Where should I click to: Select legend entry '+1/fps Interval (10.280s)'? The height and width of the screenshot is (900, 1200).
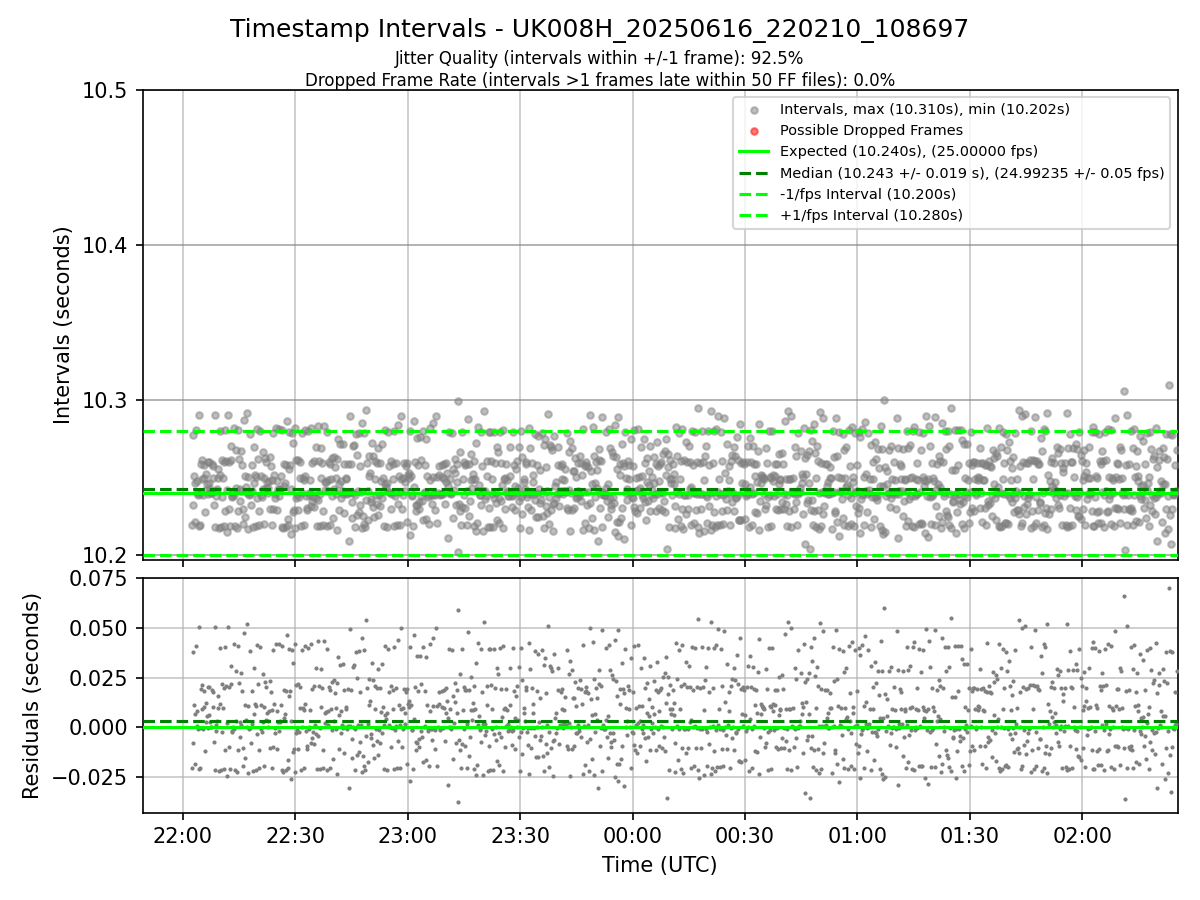click(x=871, y=215)
